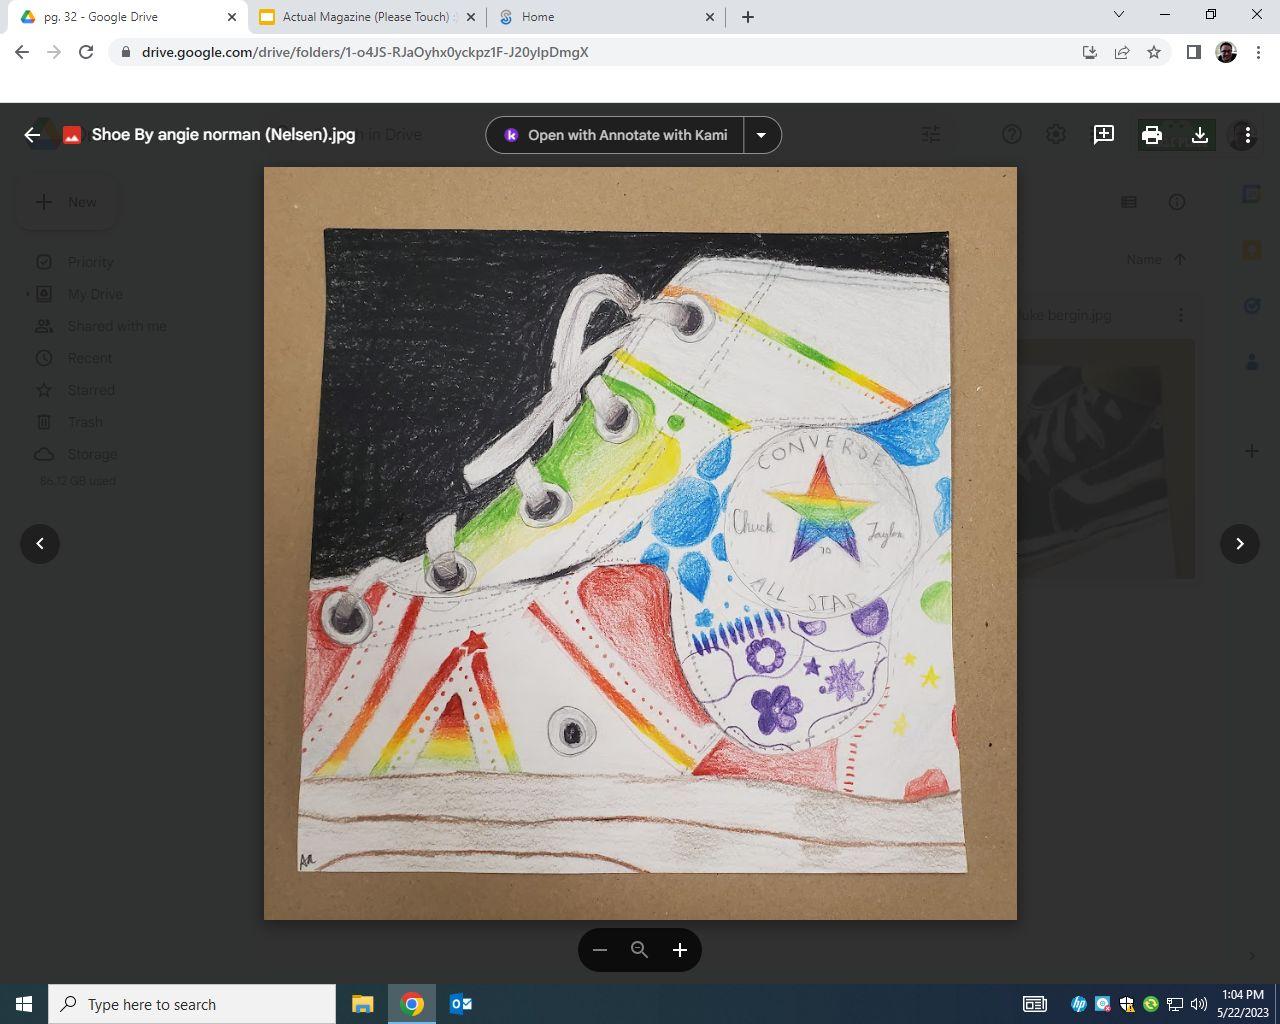Click the taskbar clock showing 1:04 PM
The width and height of the screenshot is (1280, 1024).
pyautogui.click(x=1242, y=1004)
